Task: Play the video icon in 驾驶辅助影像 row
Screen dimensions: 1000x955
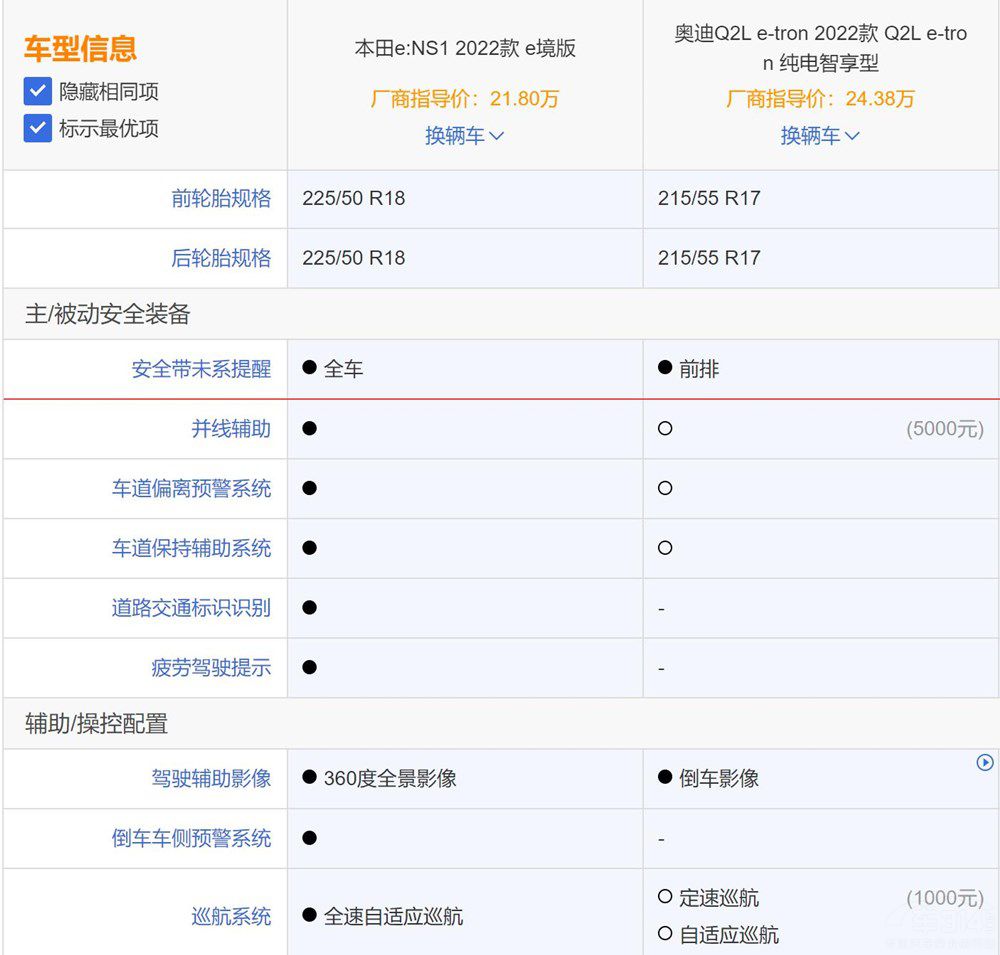Action: [x=985, y=763]
